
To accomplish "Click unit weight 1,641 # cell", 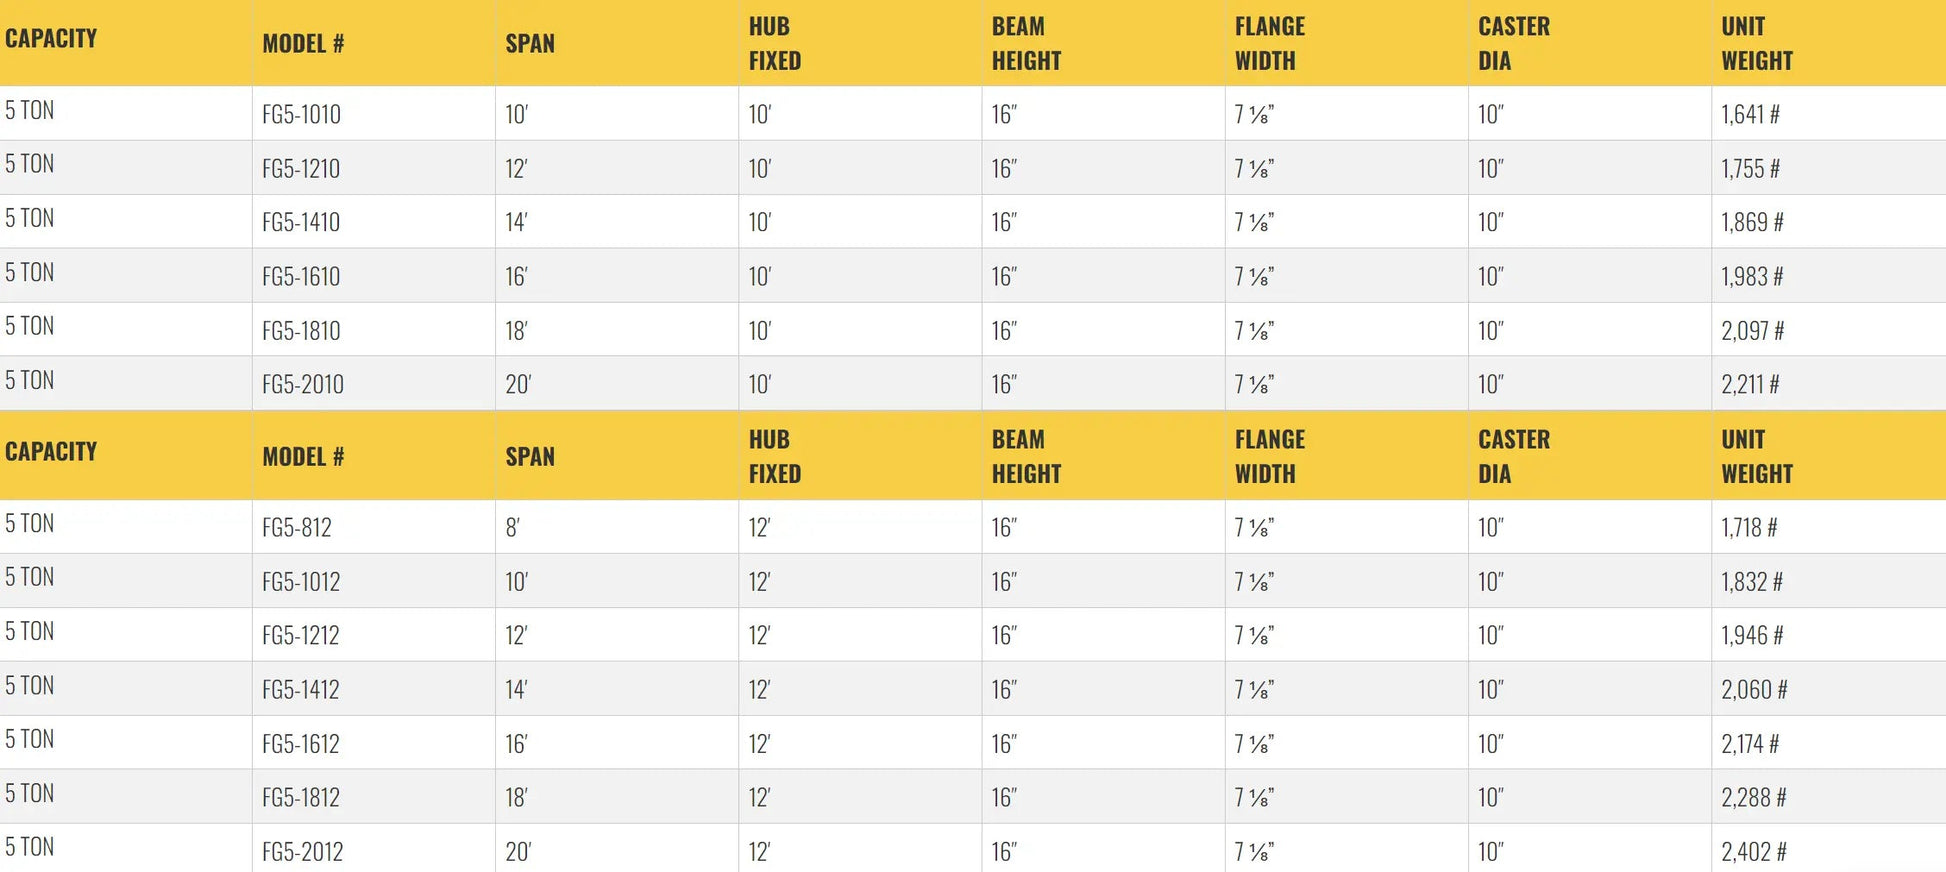I will click(1750, 115).
